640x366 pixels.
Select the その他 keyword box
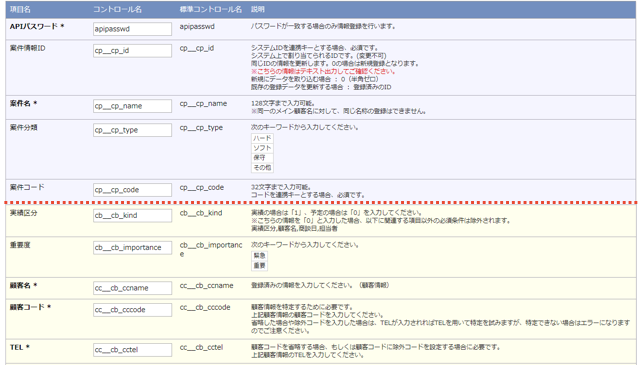262,167
